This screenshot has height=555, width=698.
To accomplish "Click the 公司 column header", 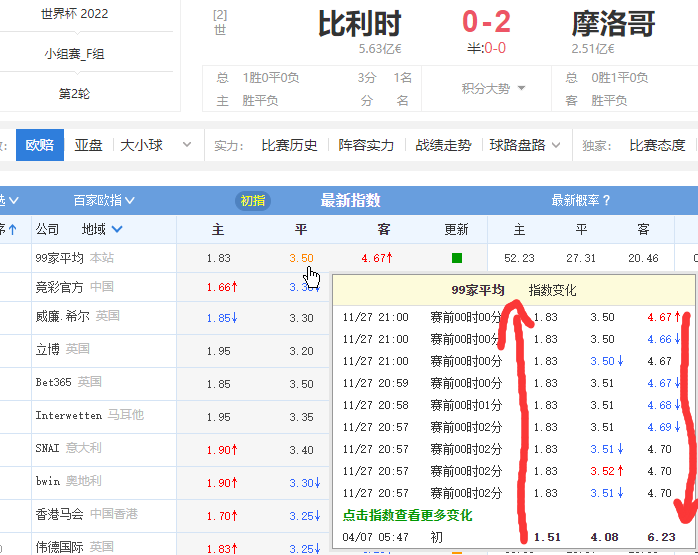I will [47, 229].
